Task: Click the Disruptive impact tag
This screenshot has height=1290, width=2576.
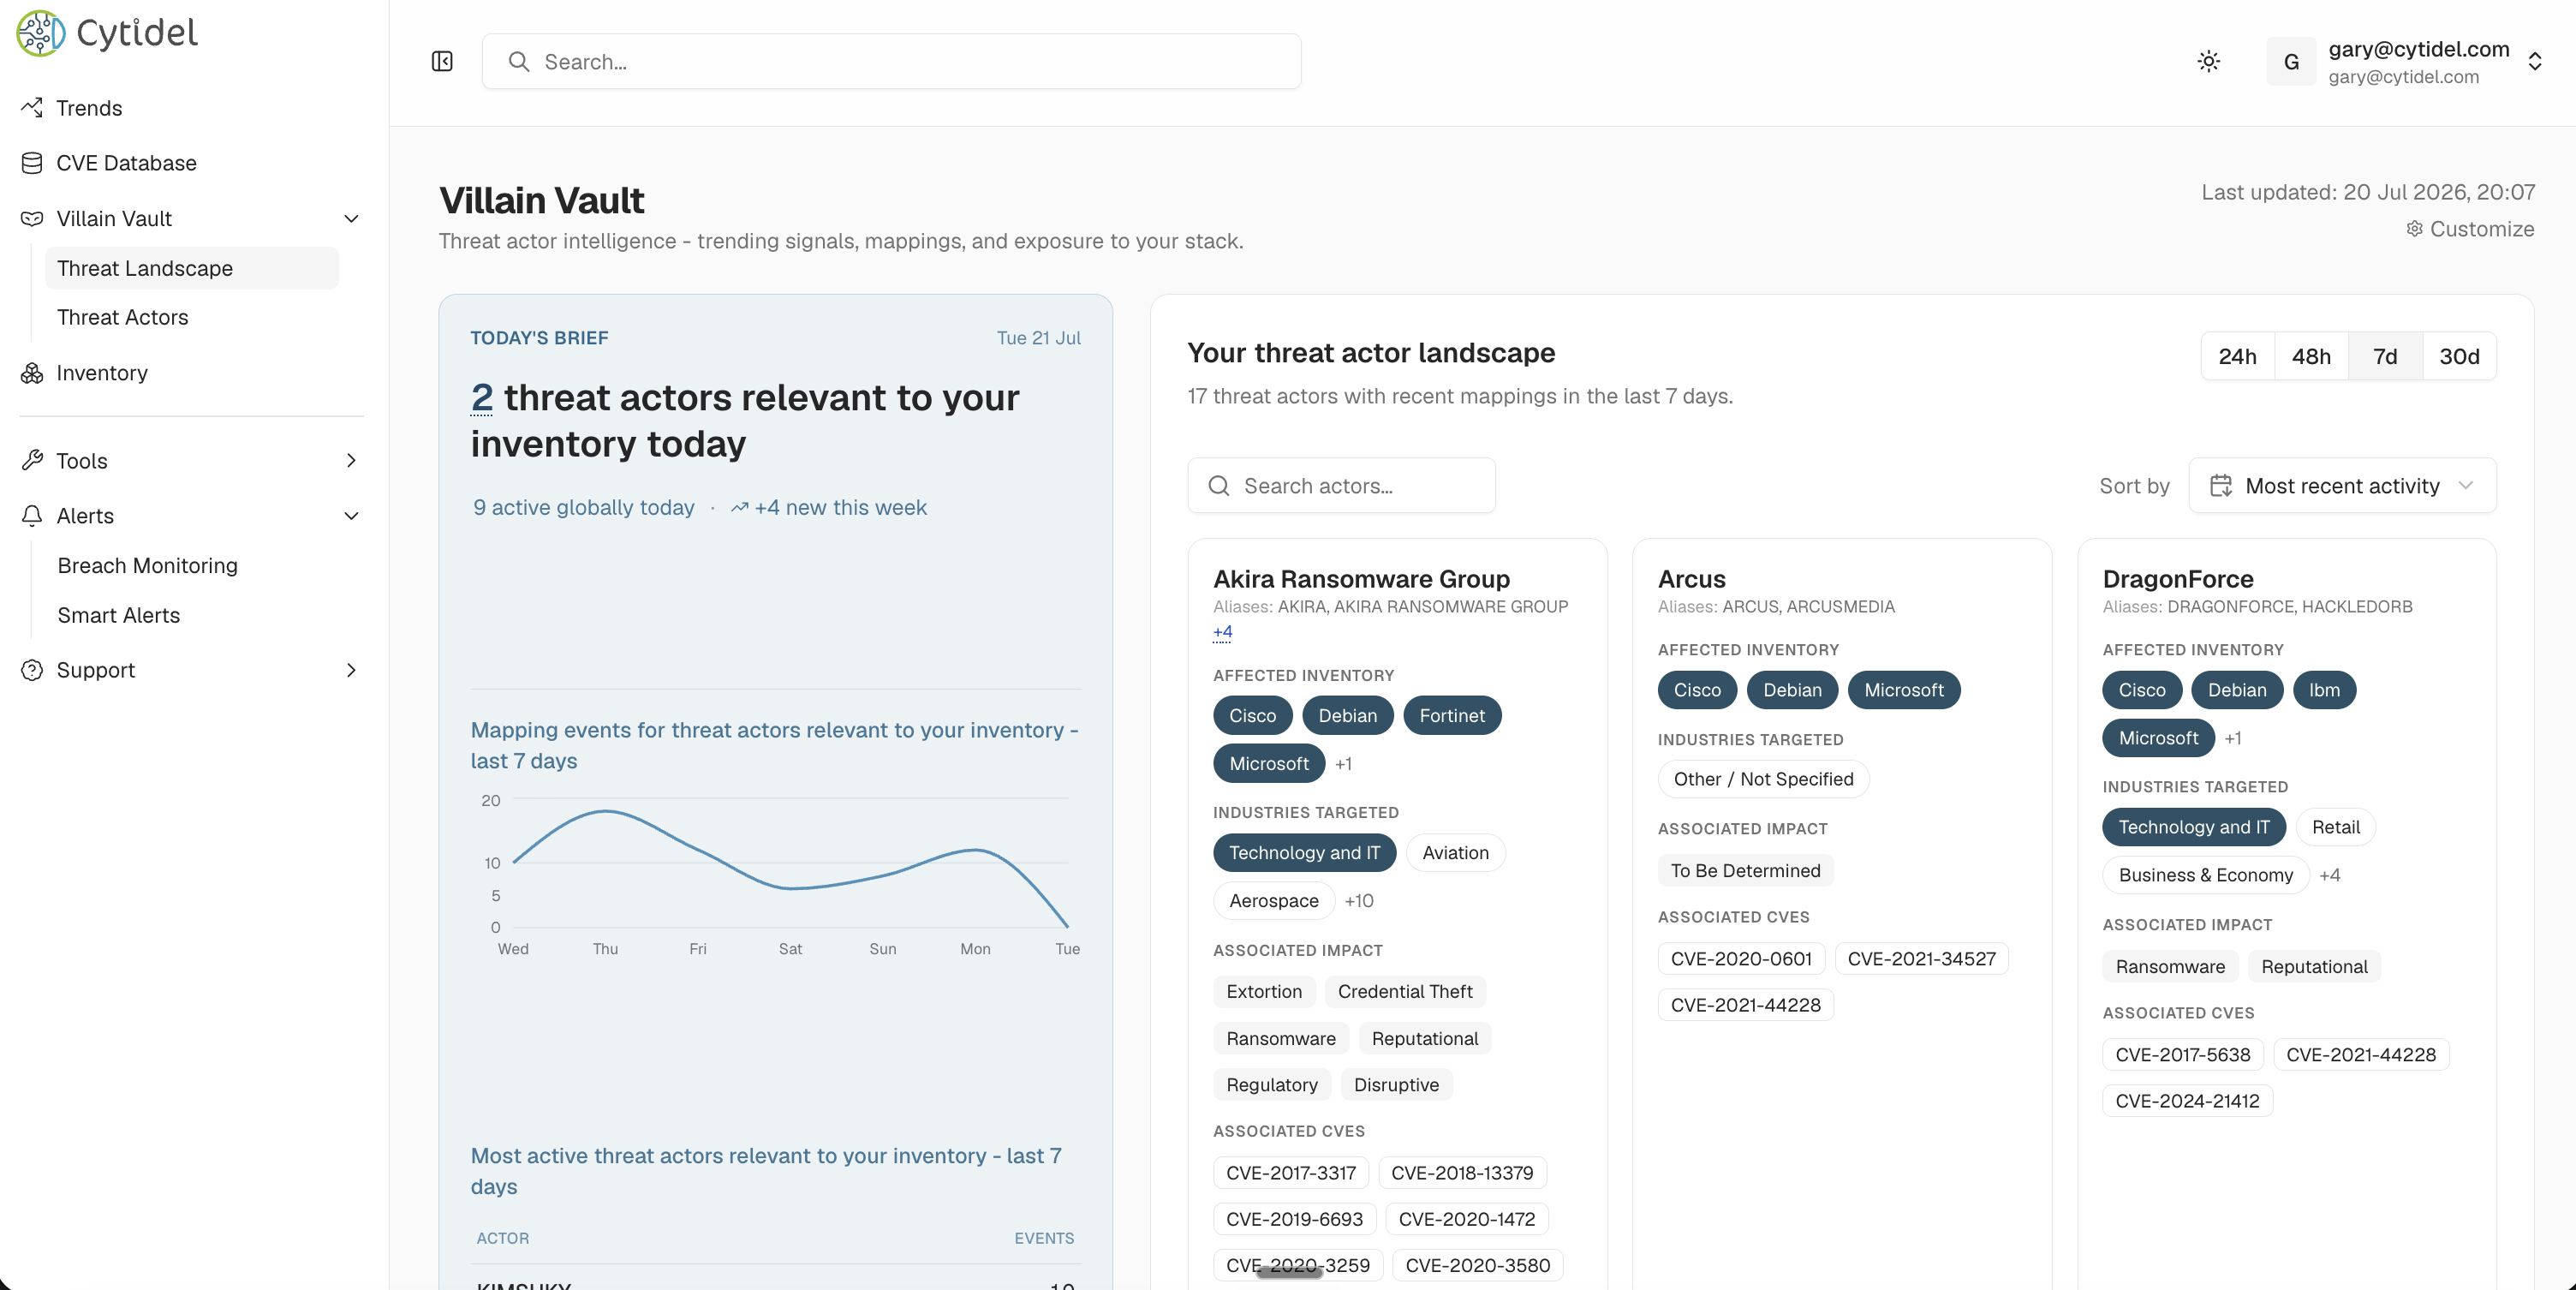Action: [1396, 1085]
